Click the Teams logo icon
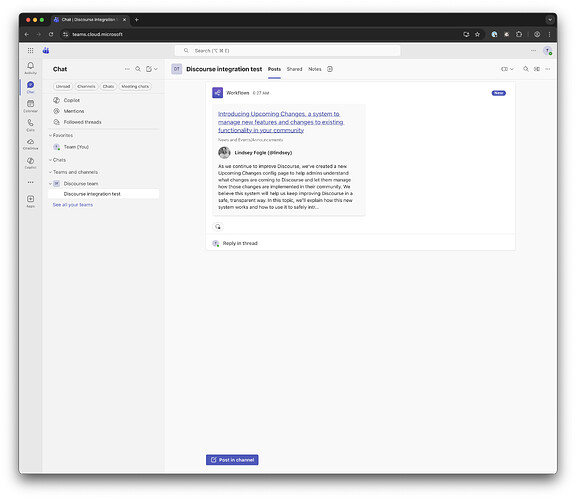 click(46, 50)
